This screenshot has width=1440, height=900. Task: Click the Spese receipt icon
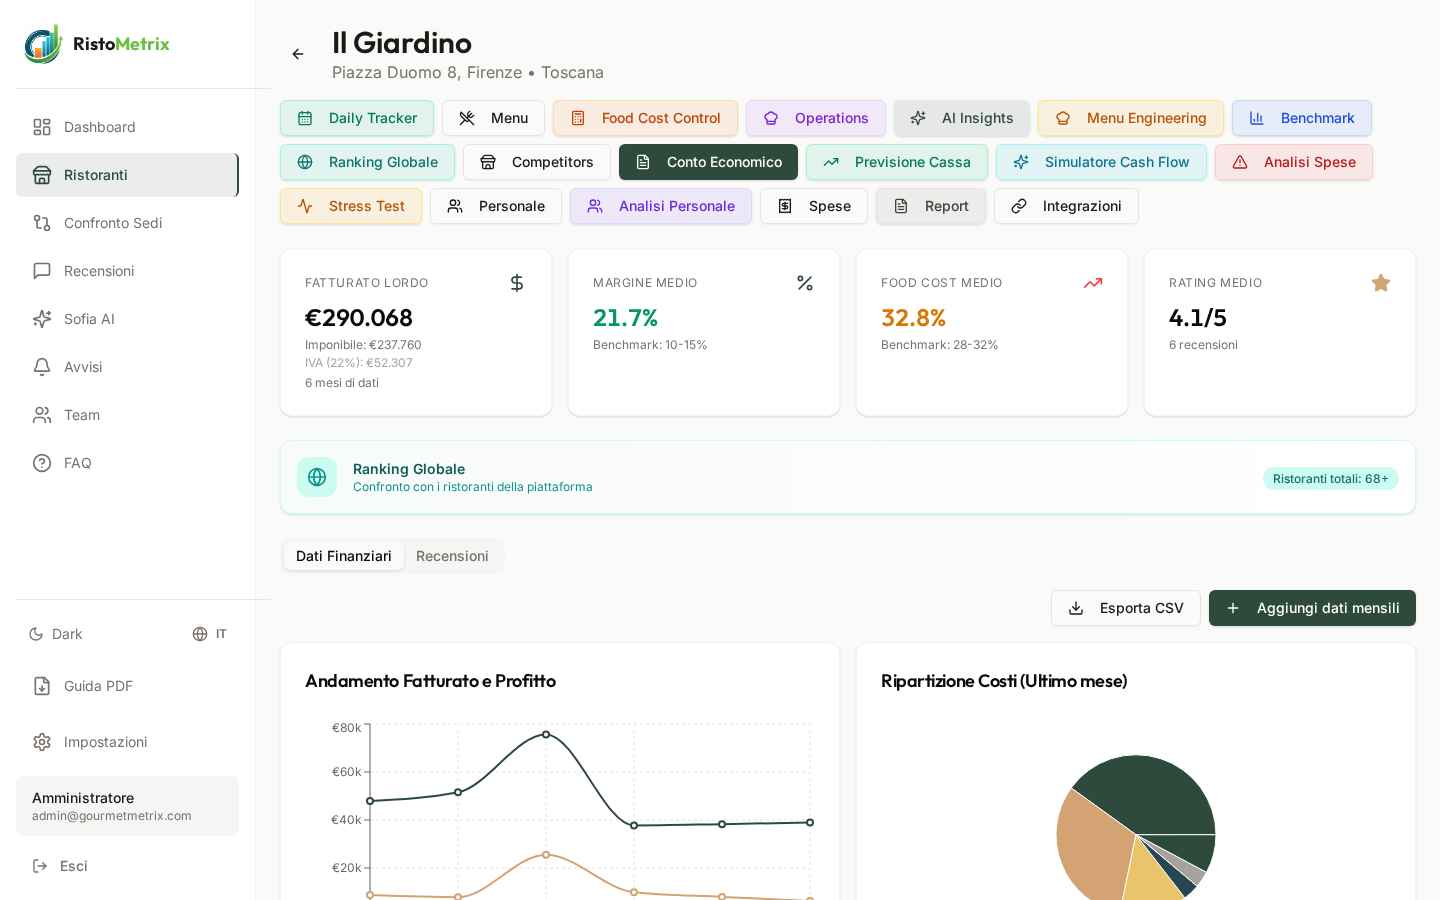(785, 206)
